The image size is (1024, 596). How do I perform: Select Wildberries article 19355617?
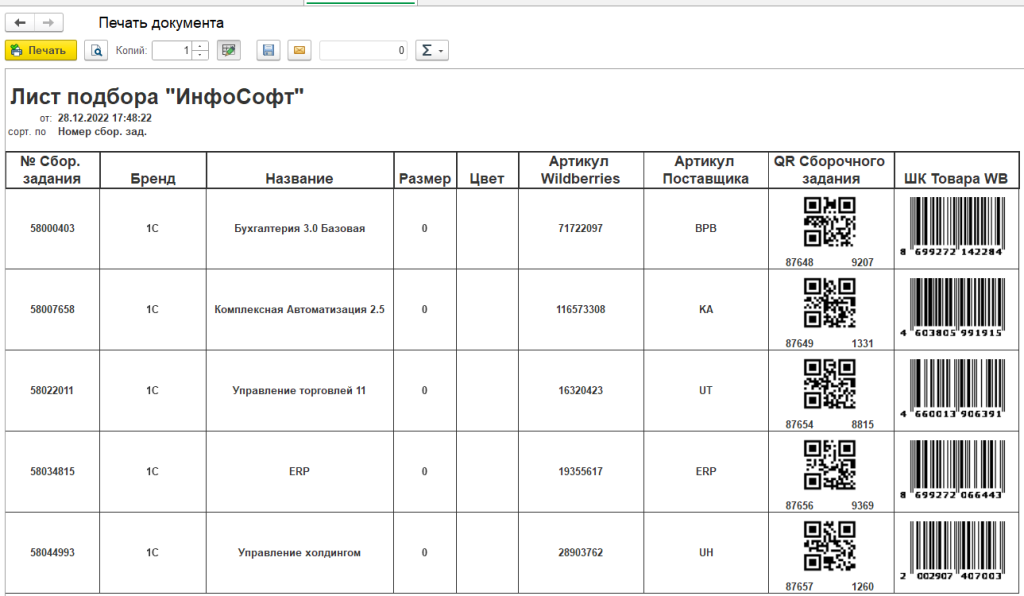[581, 471]
